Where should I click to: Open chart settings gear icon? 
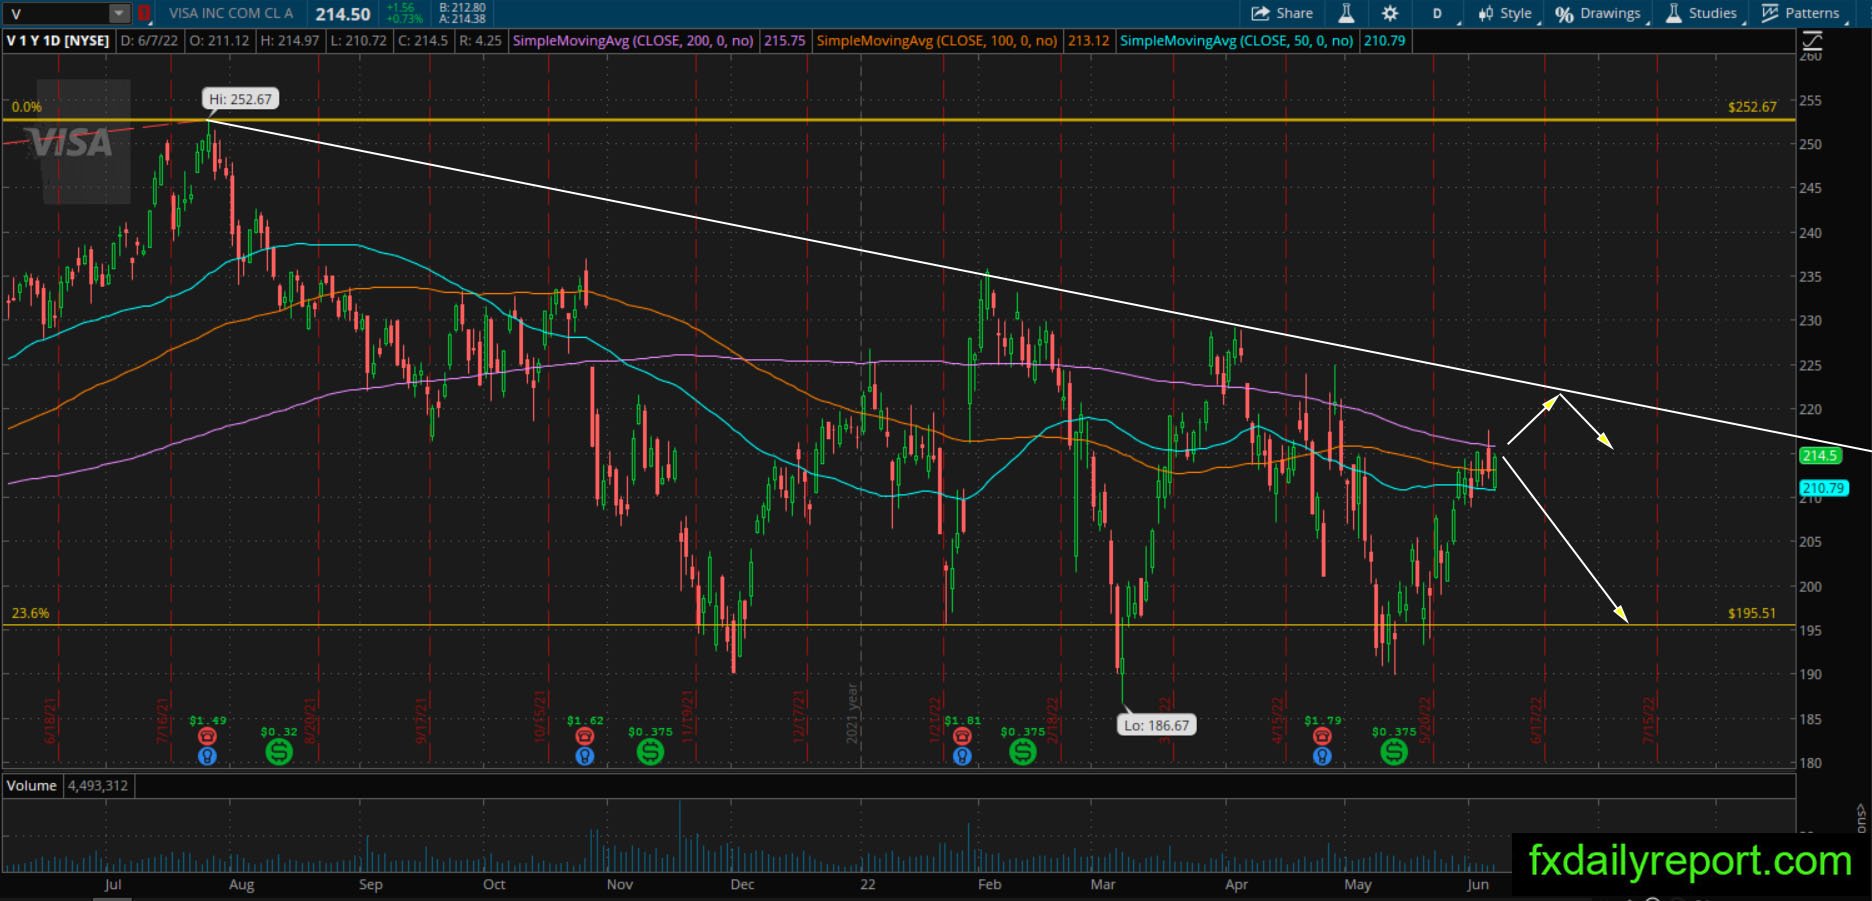point(1390,13)
